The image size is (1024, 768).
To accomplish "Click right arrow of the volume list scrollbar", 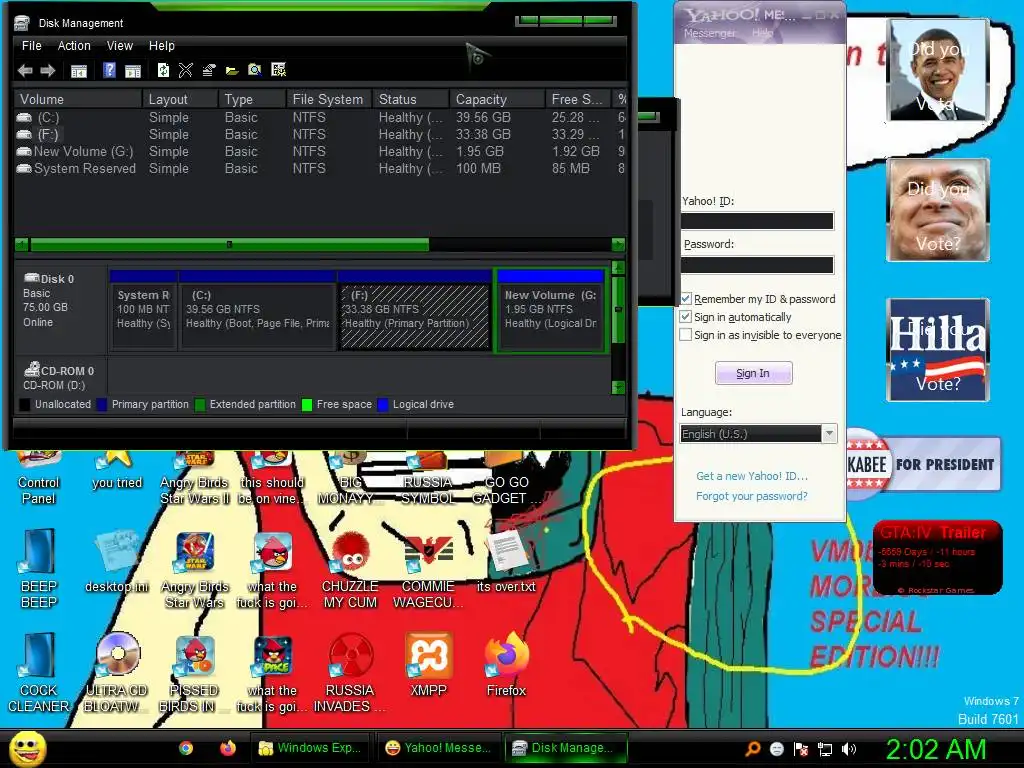I will pos(618,245).
